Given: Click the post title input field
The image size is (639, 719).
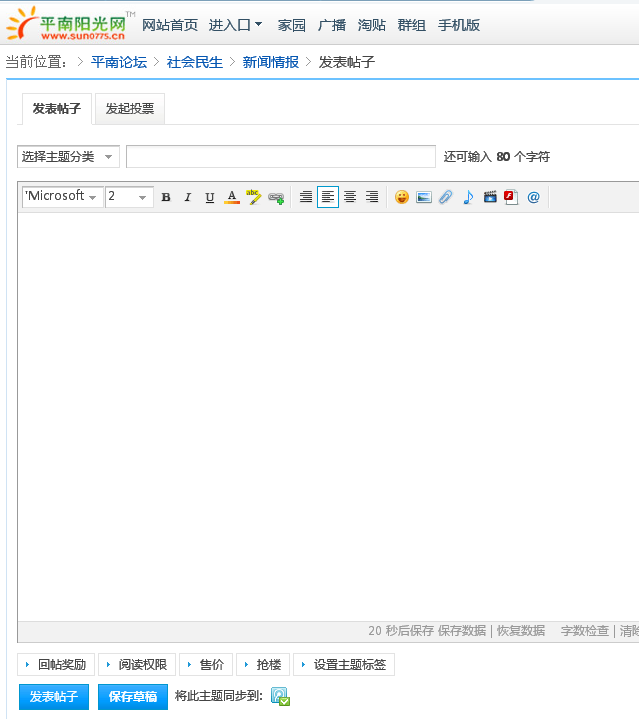Looking at the screenshot, I should (x=280, y=157).
